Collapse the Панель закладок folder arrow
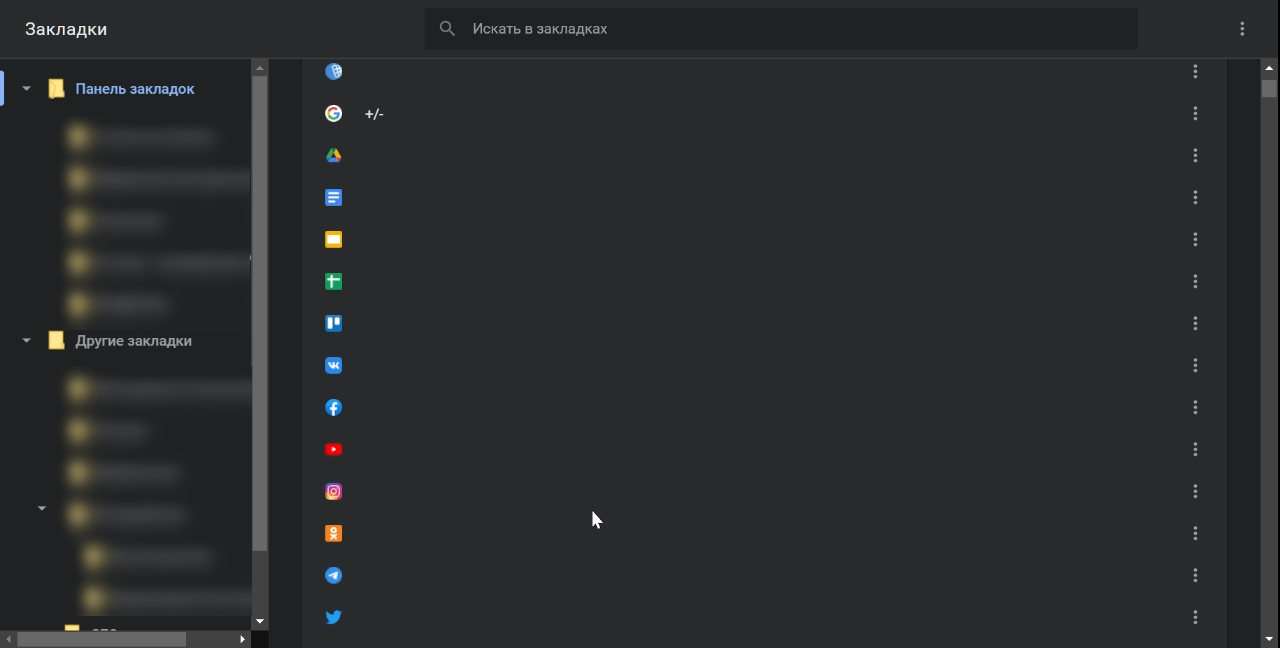Viewport: 1280px width, 648px height. 27,89
